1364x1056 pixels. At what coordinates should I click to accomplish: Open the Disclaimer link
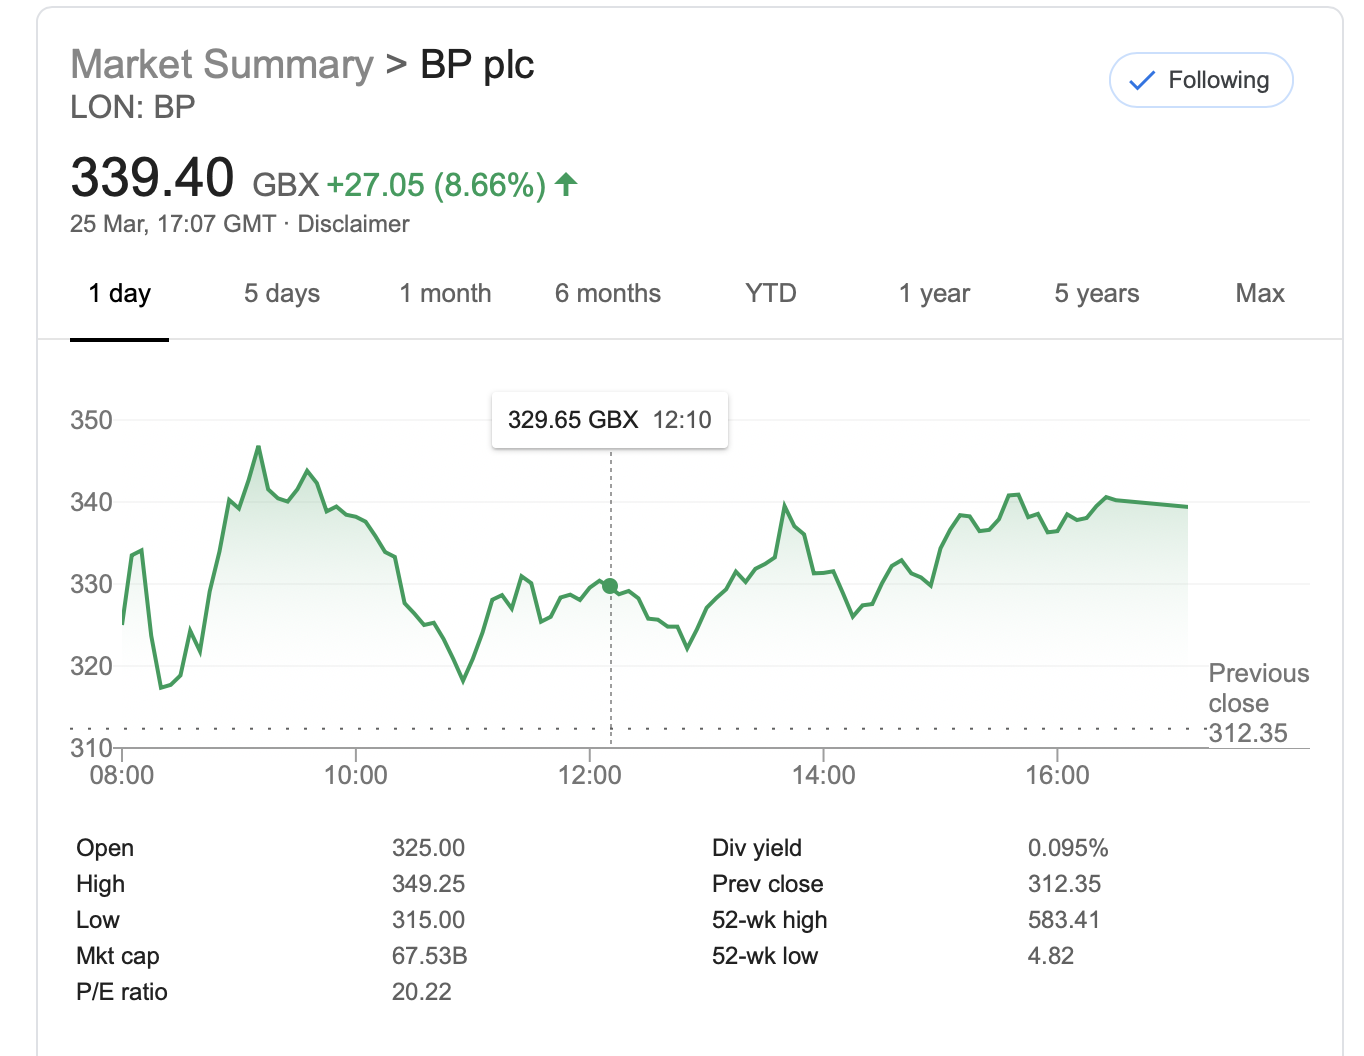(353, 224)
